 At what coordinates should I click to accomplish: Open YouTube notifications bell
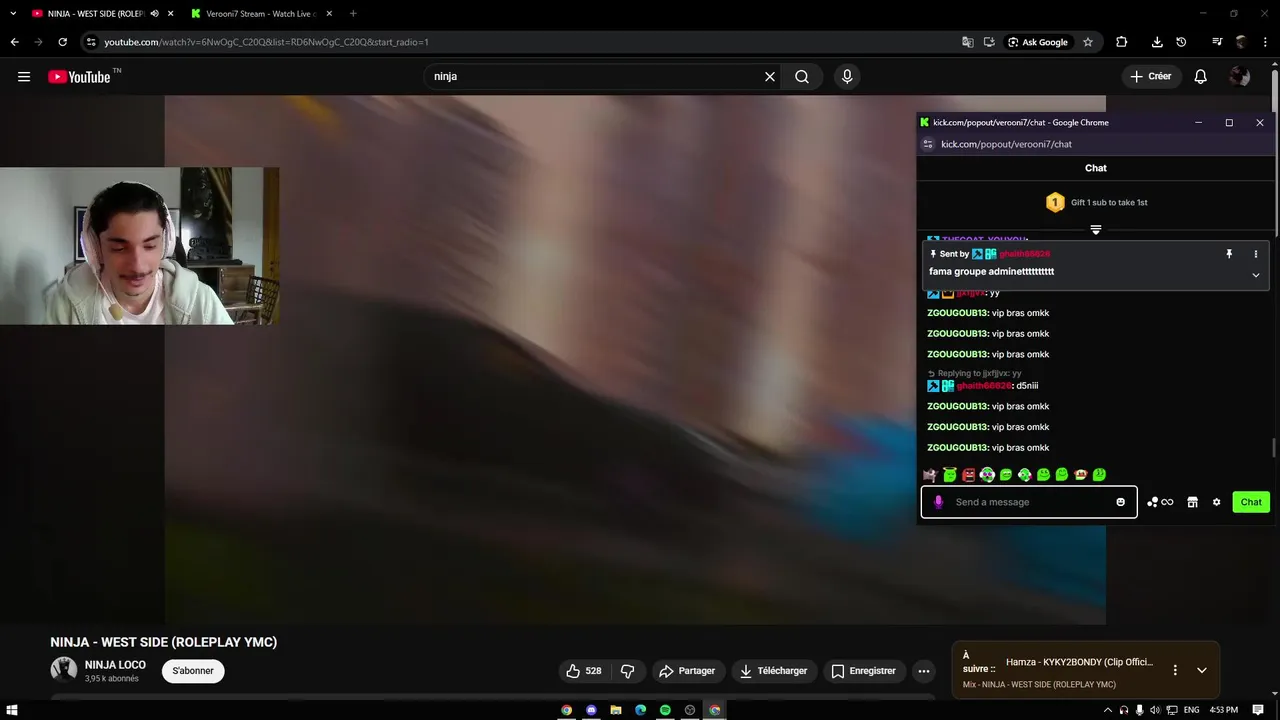pyautogui.click(x=1201, y=77)
